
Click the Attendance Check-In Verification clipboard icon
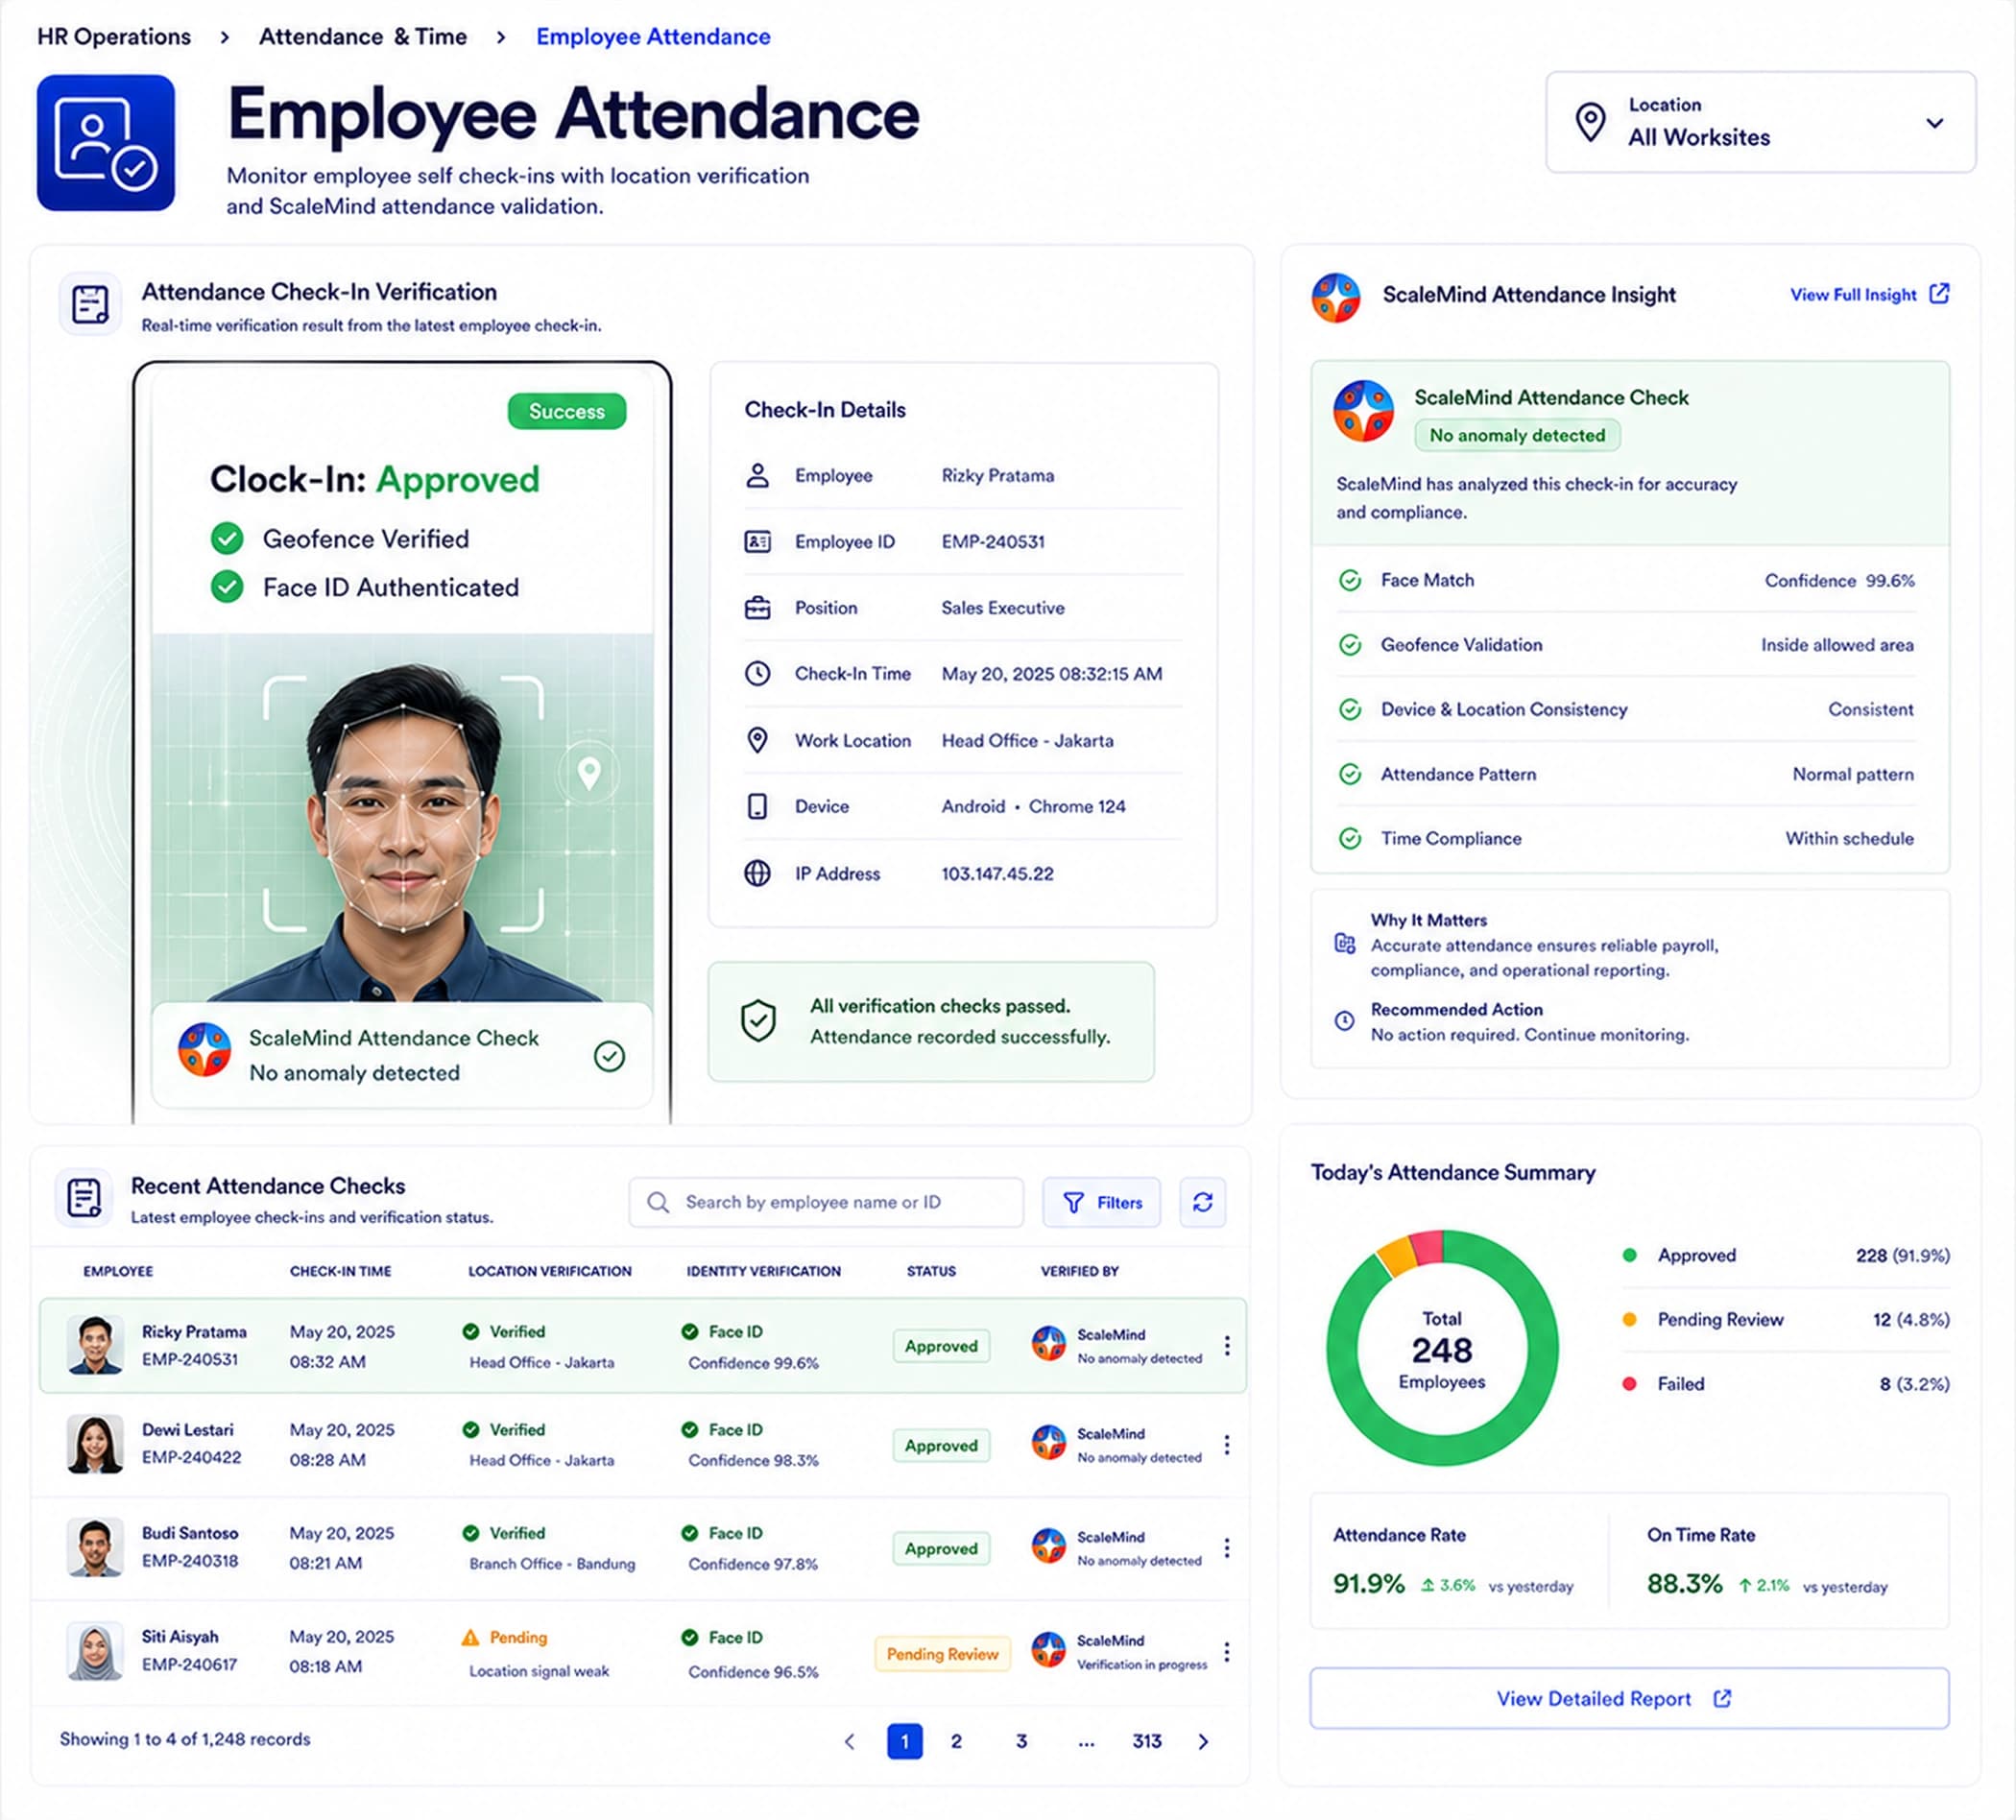click(91, 304)
